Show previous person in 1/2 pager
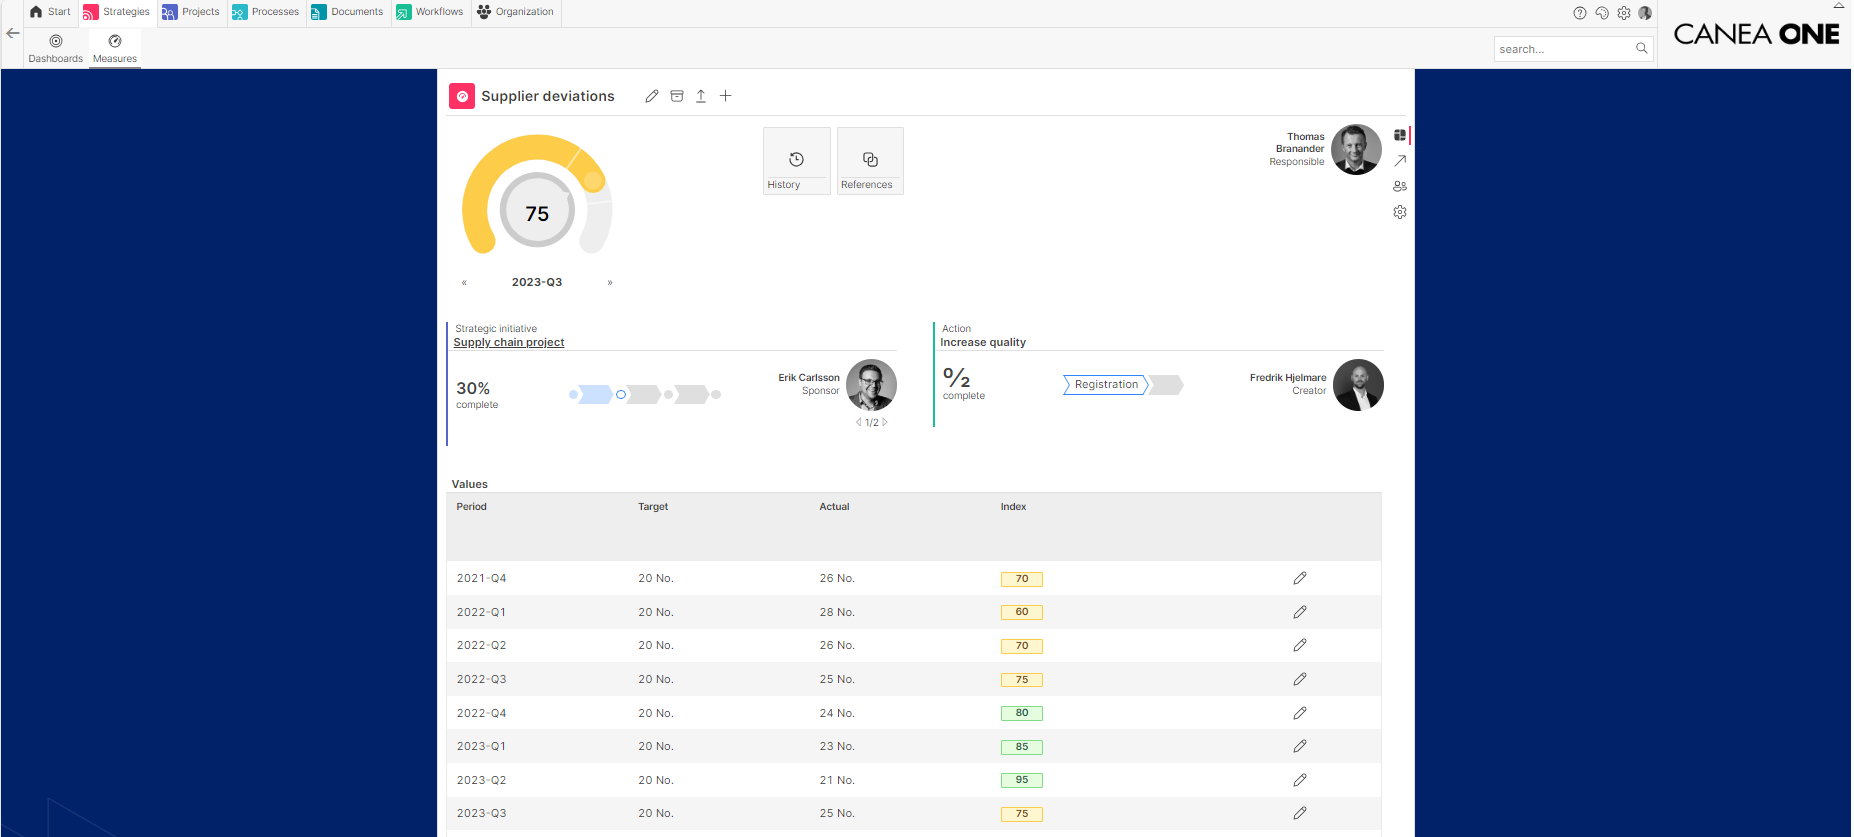The image size is (1854, 837). [858, 422]
